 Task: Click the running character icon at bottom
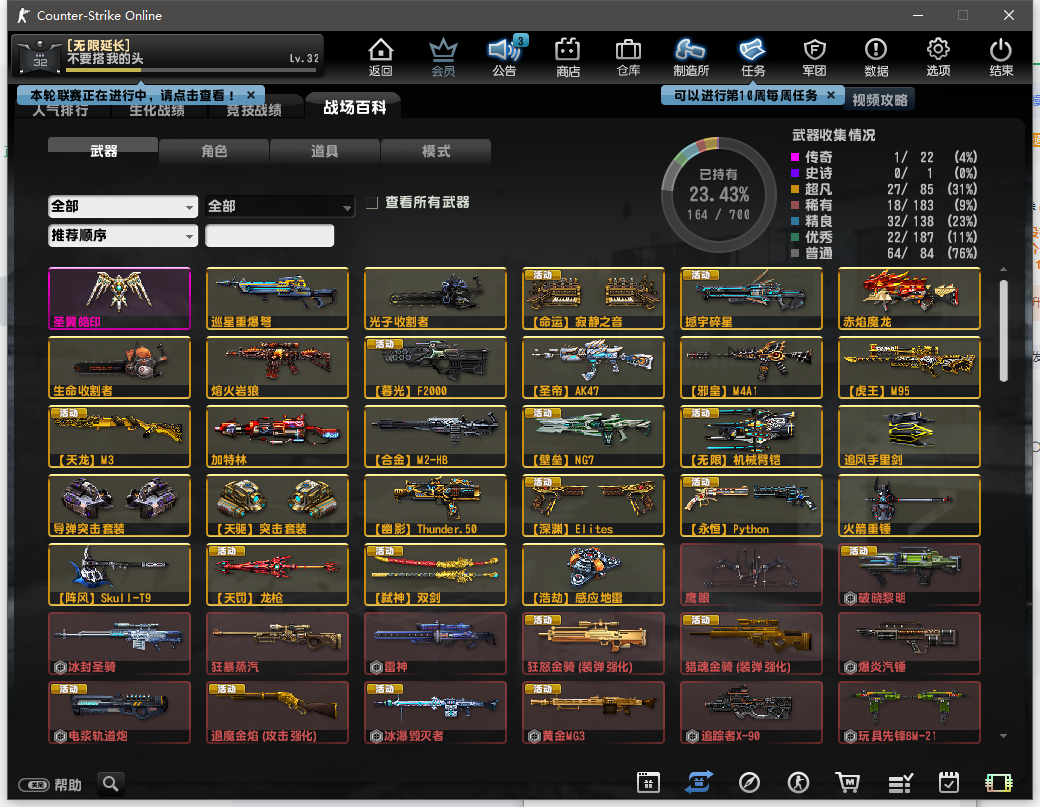(x=798, y=782)
